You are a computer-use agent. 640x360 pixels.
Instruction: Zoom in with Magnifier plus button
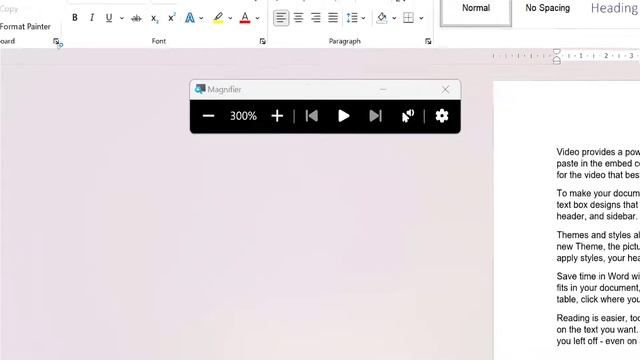[277, 116]
